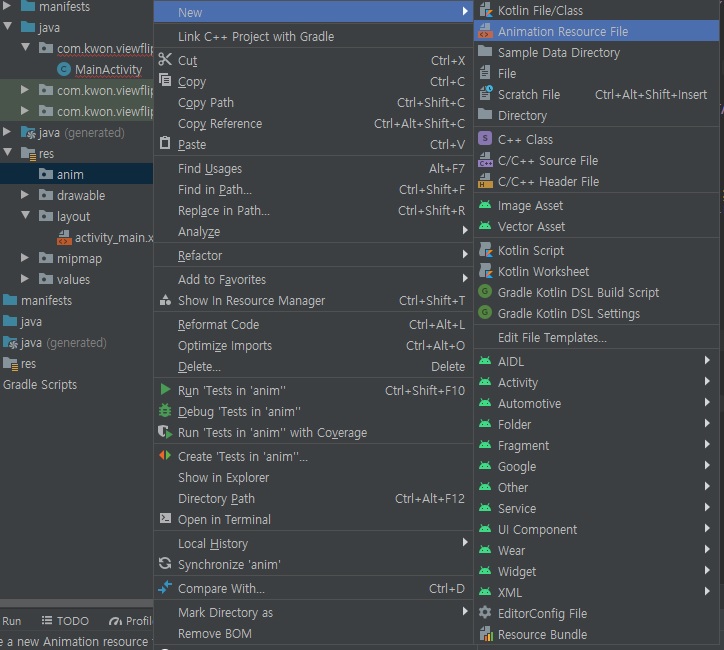Choose Show in Explorer
The height and width of the screenshot is (650, 724).
click(314, 477)
